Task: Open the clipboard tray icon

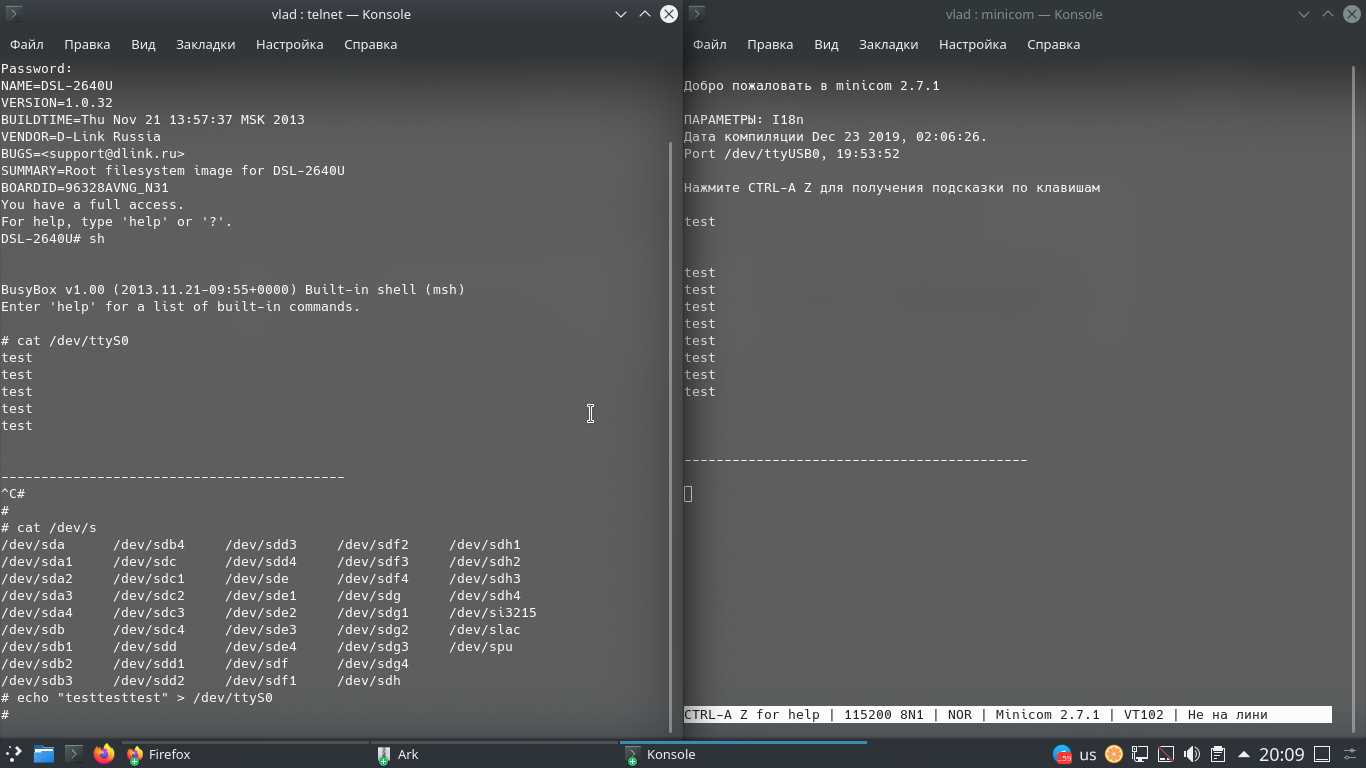Action: (x=1217, y=754)
